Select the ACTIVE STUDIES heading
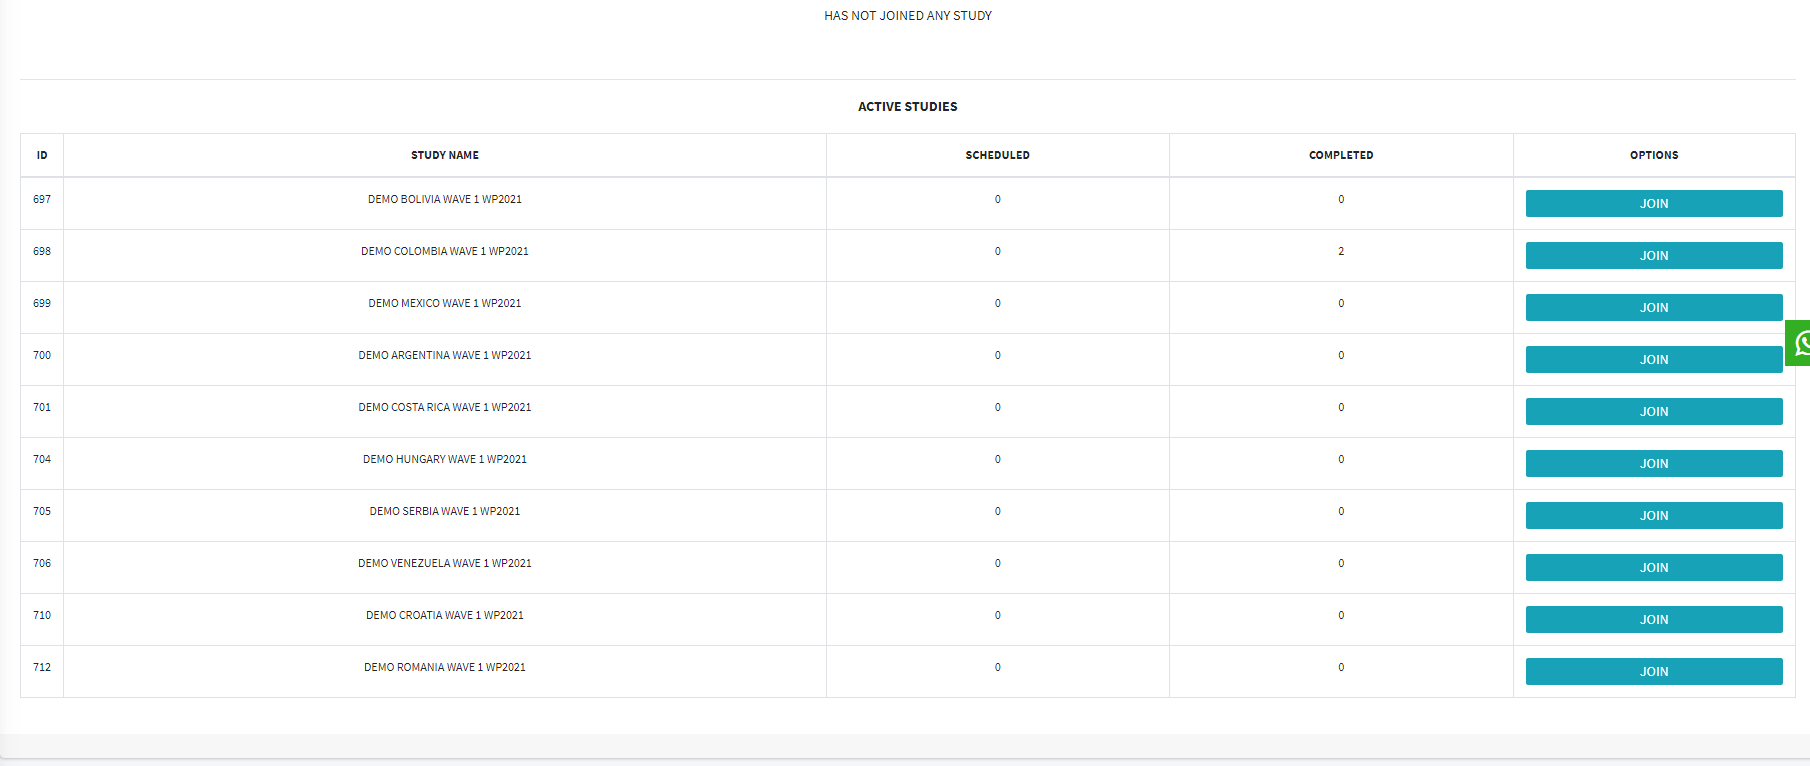Image resolution: width=1810 pixels, height=766 pixels. pos(908,106)
